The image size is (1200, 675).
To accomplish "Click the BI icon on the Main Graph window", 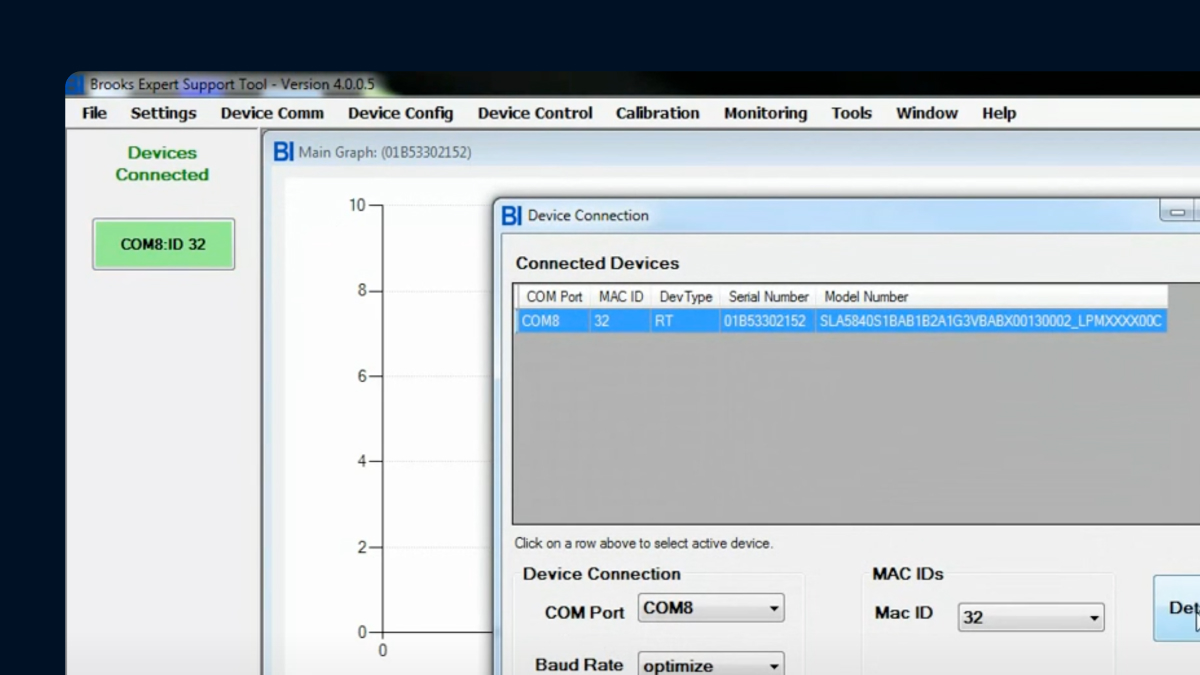I will (283, 151).
